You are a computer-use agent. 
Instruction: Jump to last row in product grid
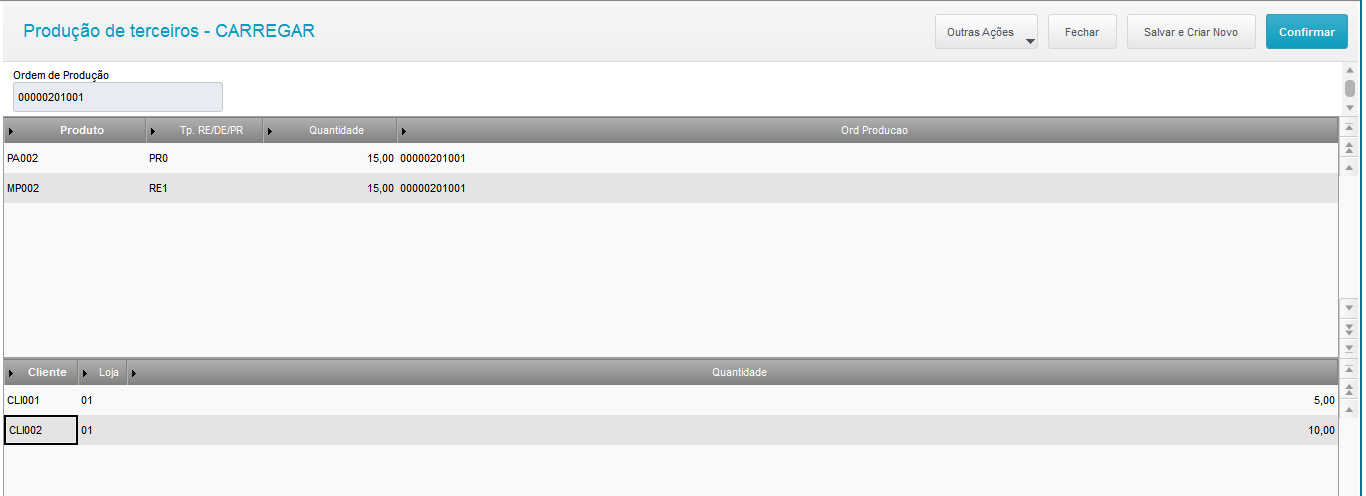(x=1349, y=346)
